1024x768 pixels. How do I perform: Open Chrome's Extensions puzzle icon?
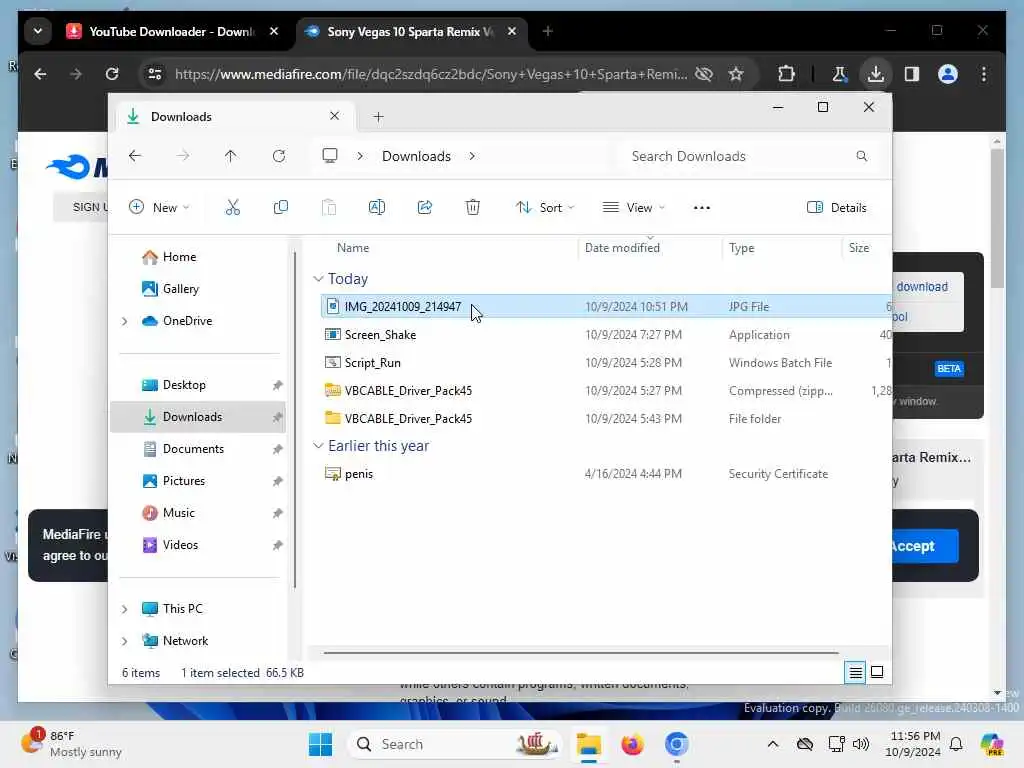point(786,74)
